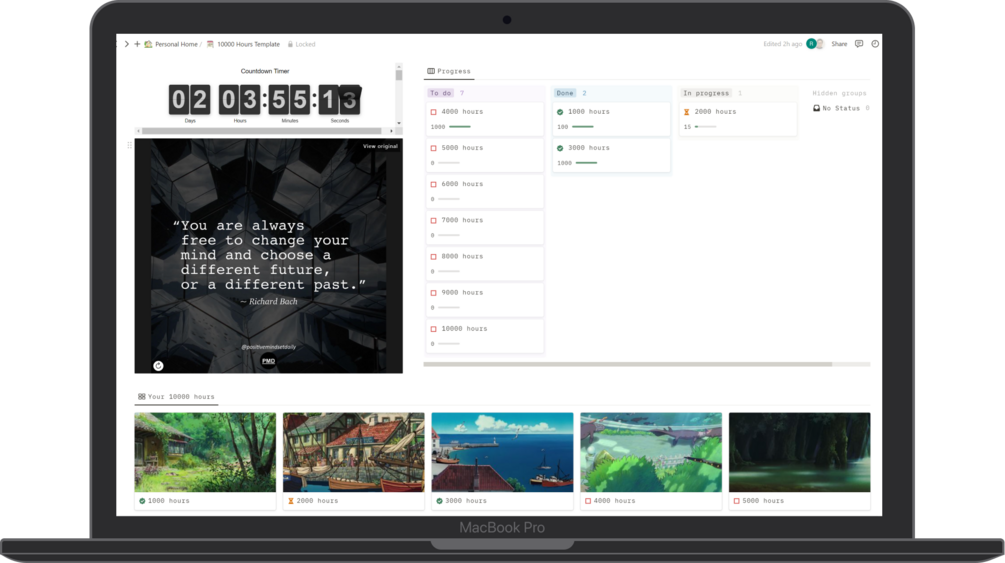
Task: Open the page history clock icon
Action: (875, 44)
